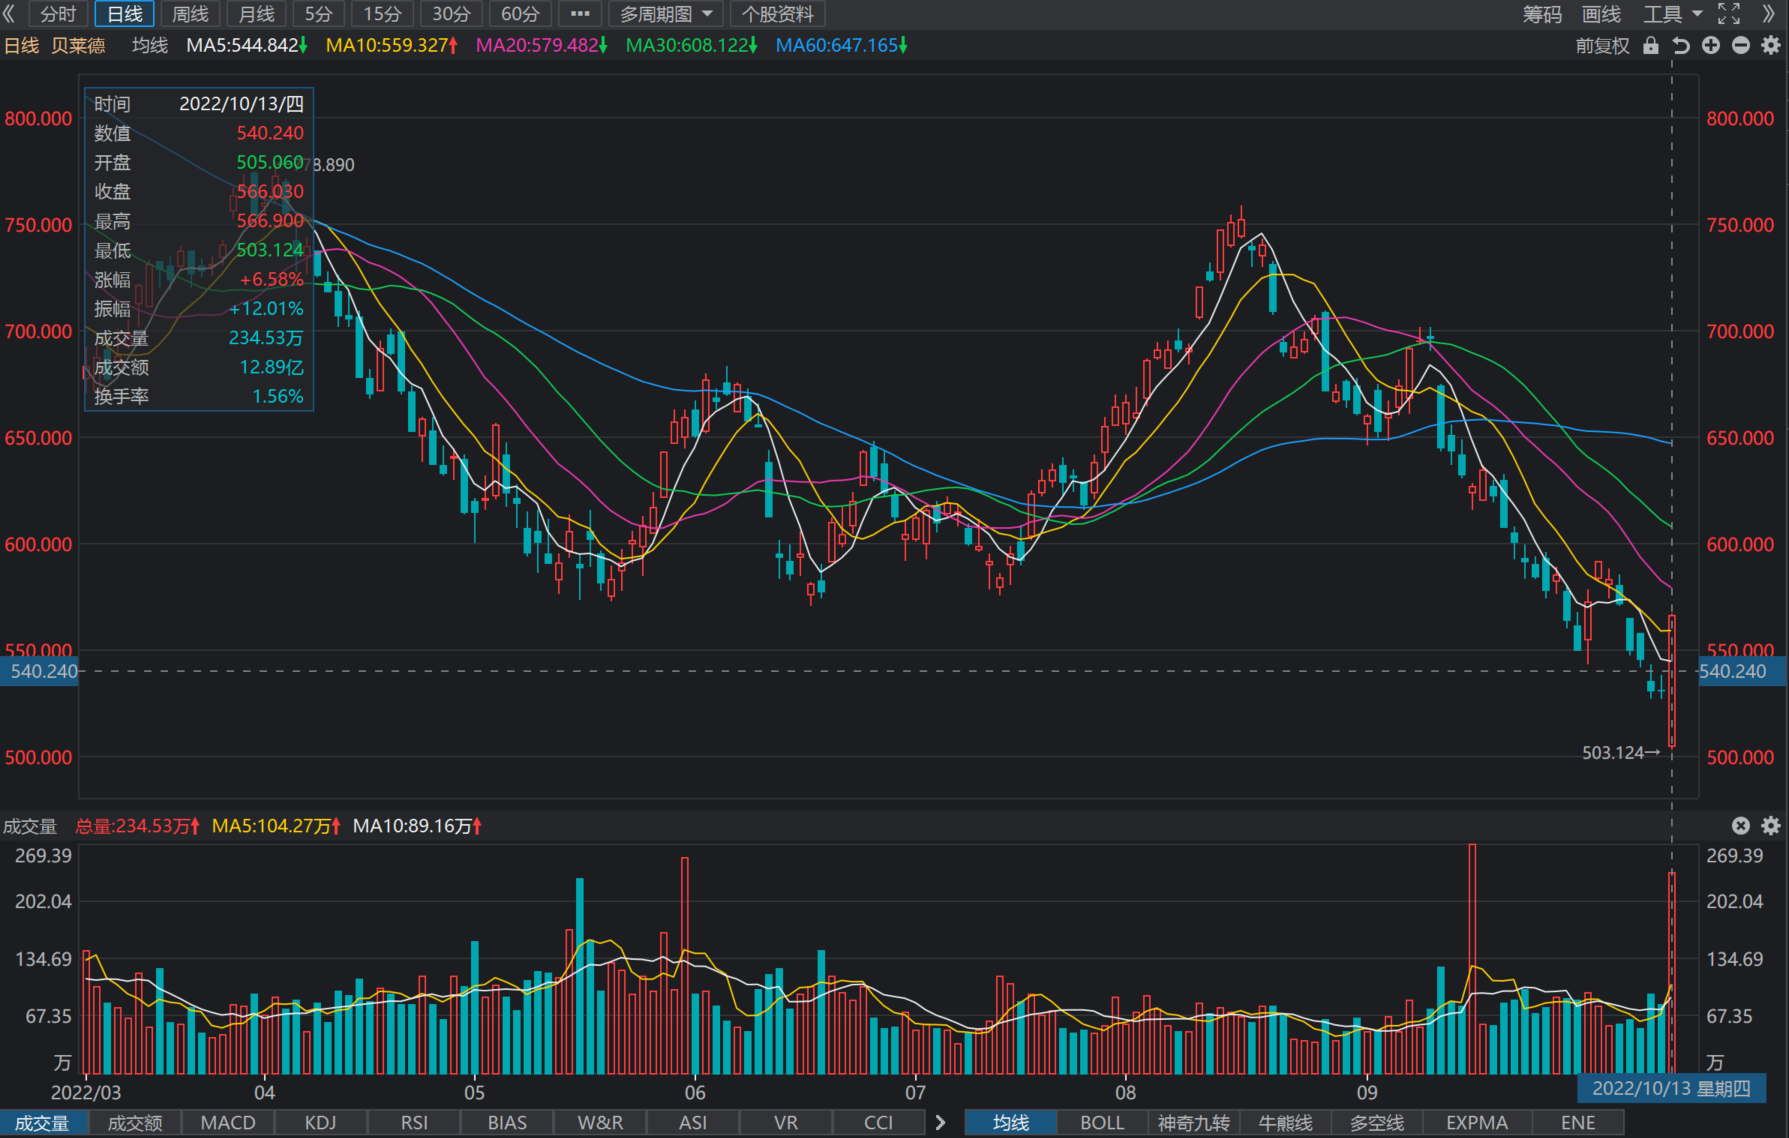This screenshot has height=1138, width=1789.
Task: Open more timeframes via ellipsis button
Action: pyautogui.click(x=580, y=14)
